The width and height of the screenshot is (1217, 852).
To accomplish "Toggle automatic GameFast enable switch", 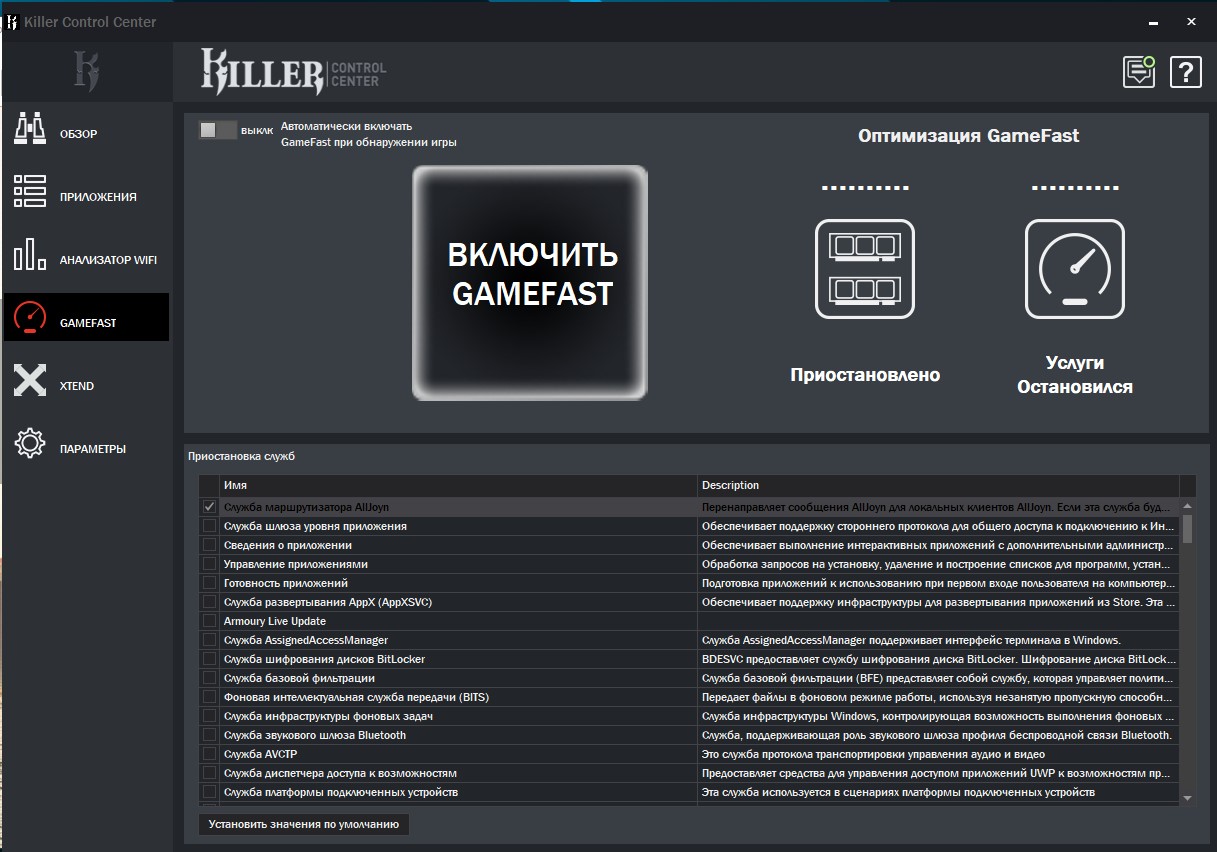I will coord(217,130).
